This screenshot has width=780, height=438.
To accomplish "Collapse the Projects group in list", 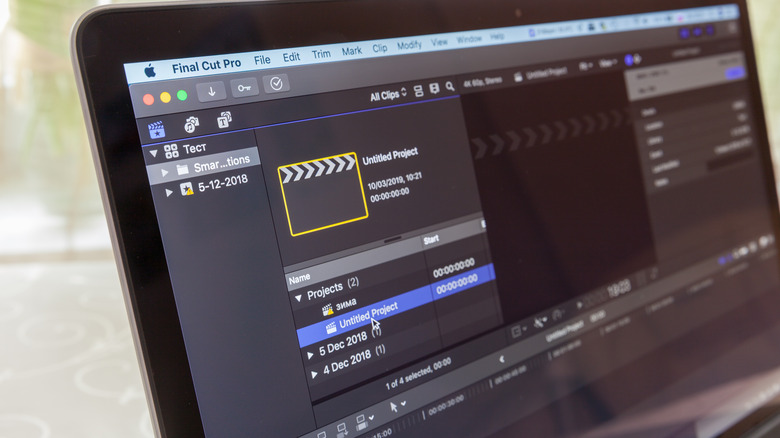I will pyautogui.click(x=297, y=298).
